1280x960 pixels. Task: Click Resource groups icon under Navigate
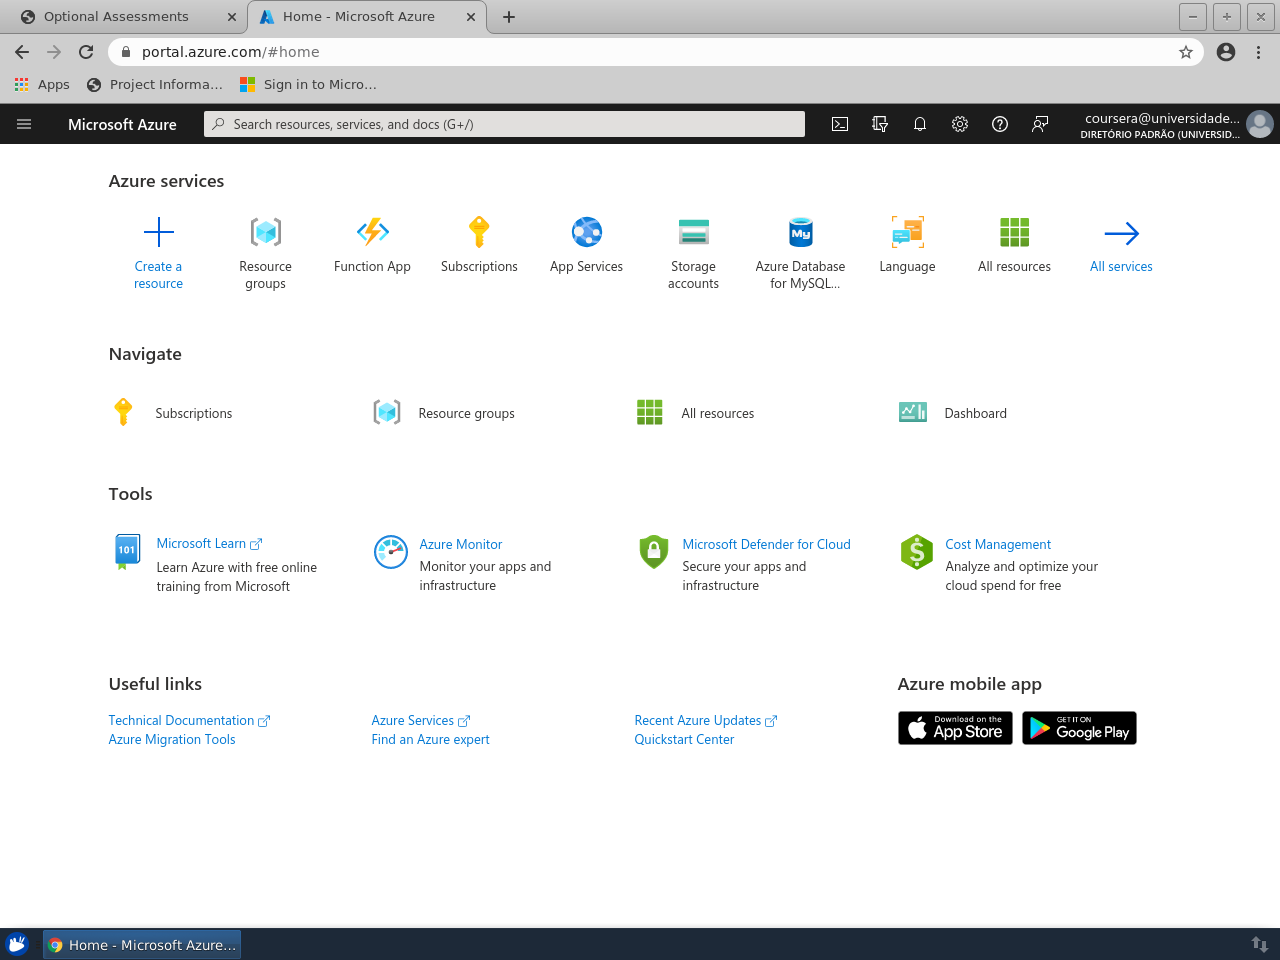(387, 412)
